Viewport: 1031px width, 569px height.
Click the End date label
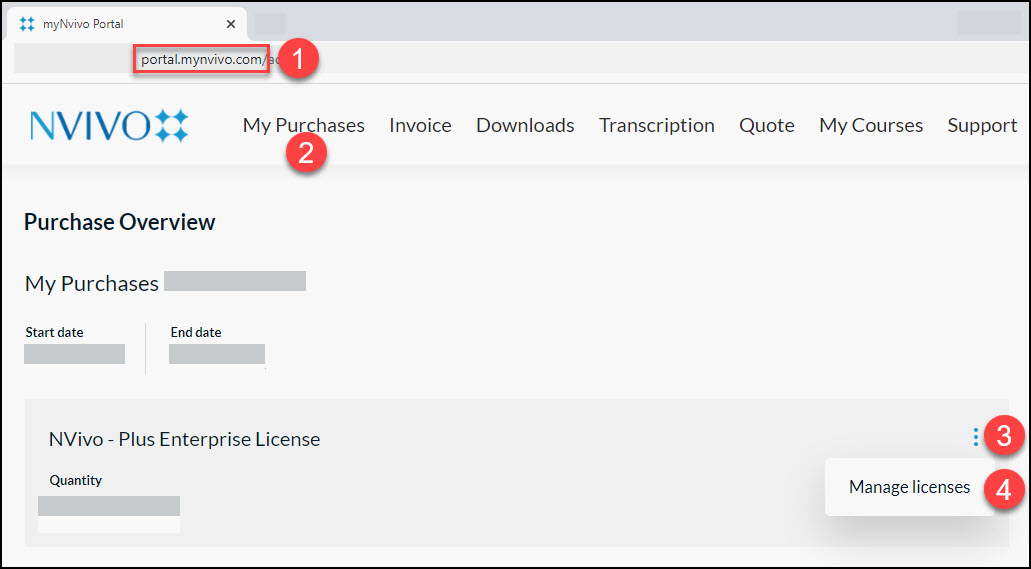(x=196, y=332)
